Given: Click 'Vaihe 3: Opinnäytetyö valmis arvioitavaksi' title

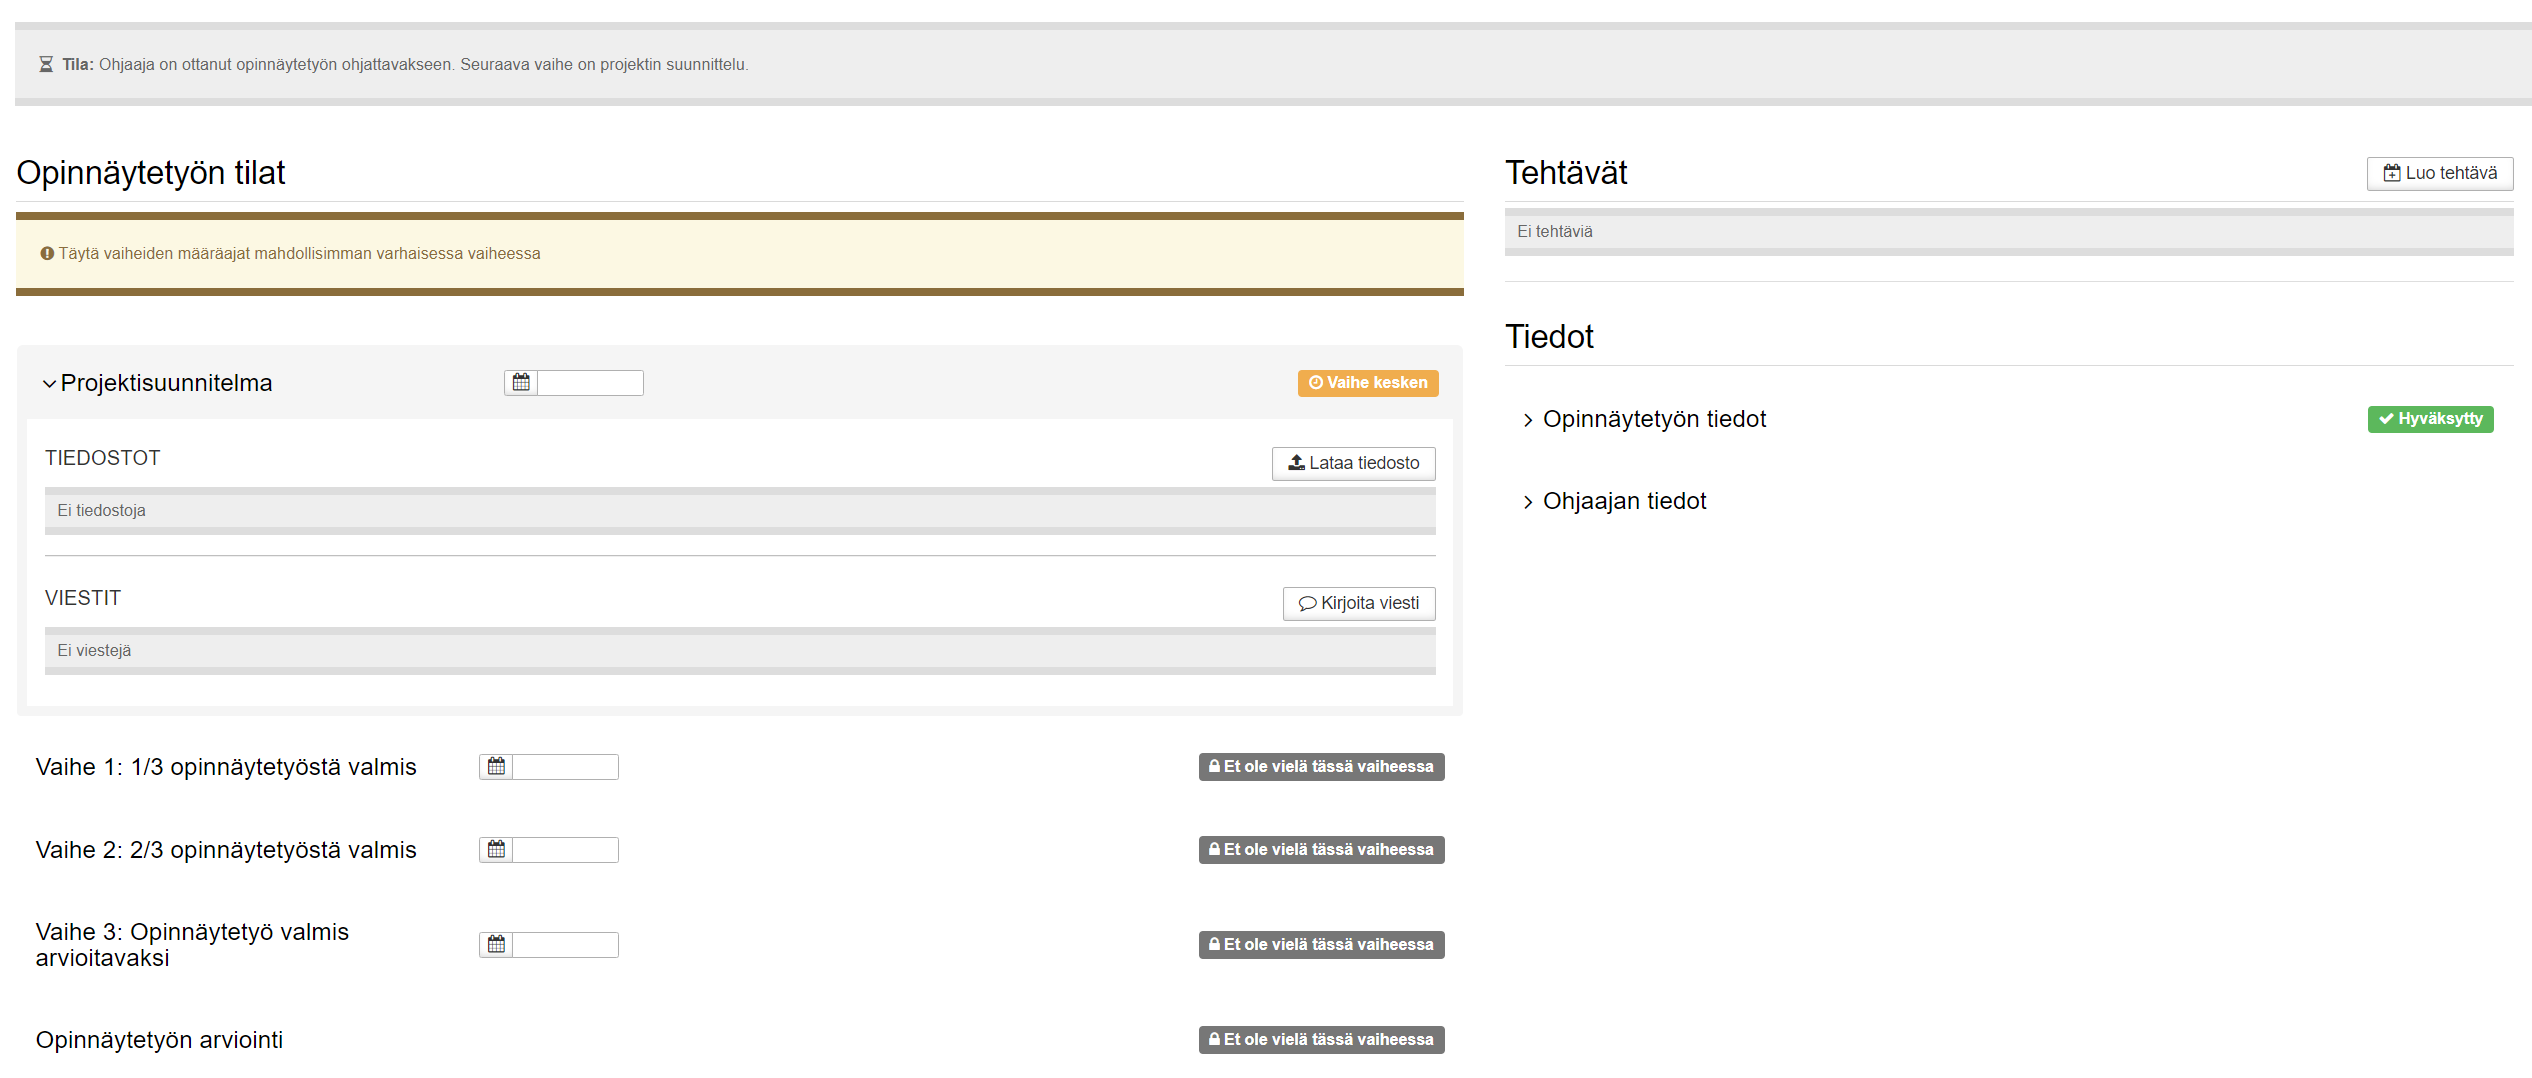Looking at the screenshot, I should 192,945.
